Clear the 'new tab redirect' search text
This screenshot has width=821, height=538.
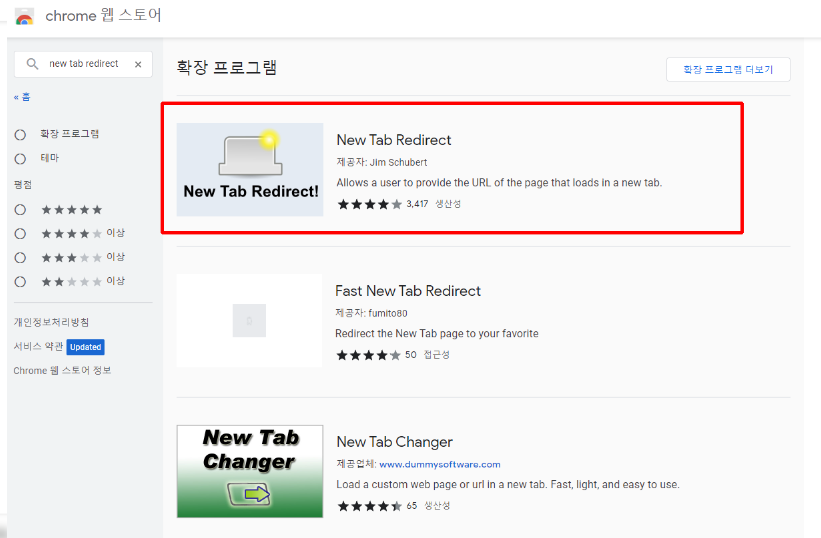click(x=138, y=64)
